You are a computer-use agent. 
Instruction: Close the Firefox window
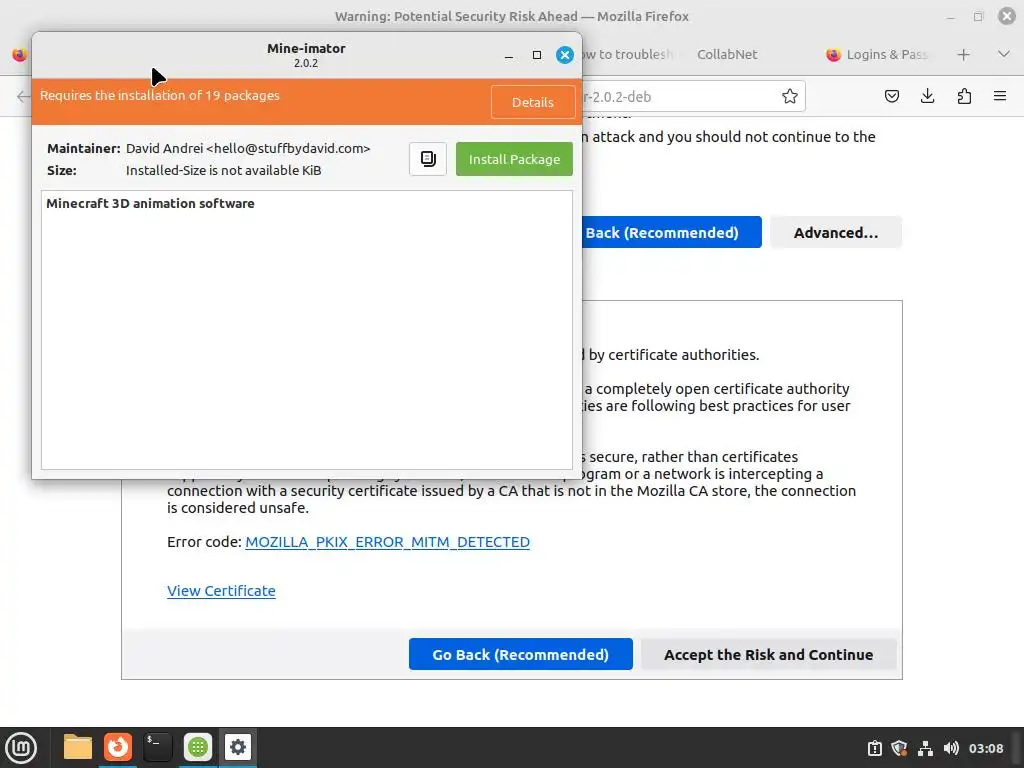(x=1006, y=16)
